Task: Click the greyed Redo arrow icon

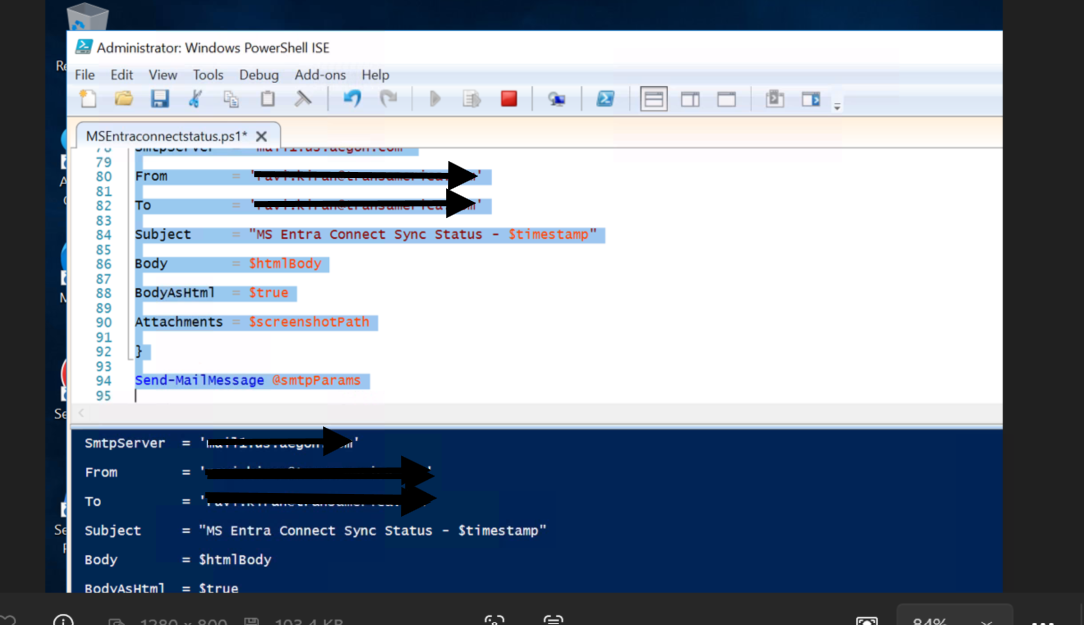Action: (x=389, y=99)
